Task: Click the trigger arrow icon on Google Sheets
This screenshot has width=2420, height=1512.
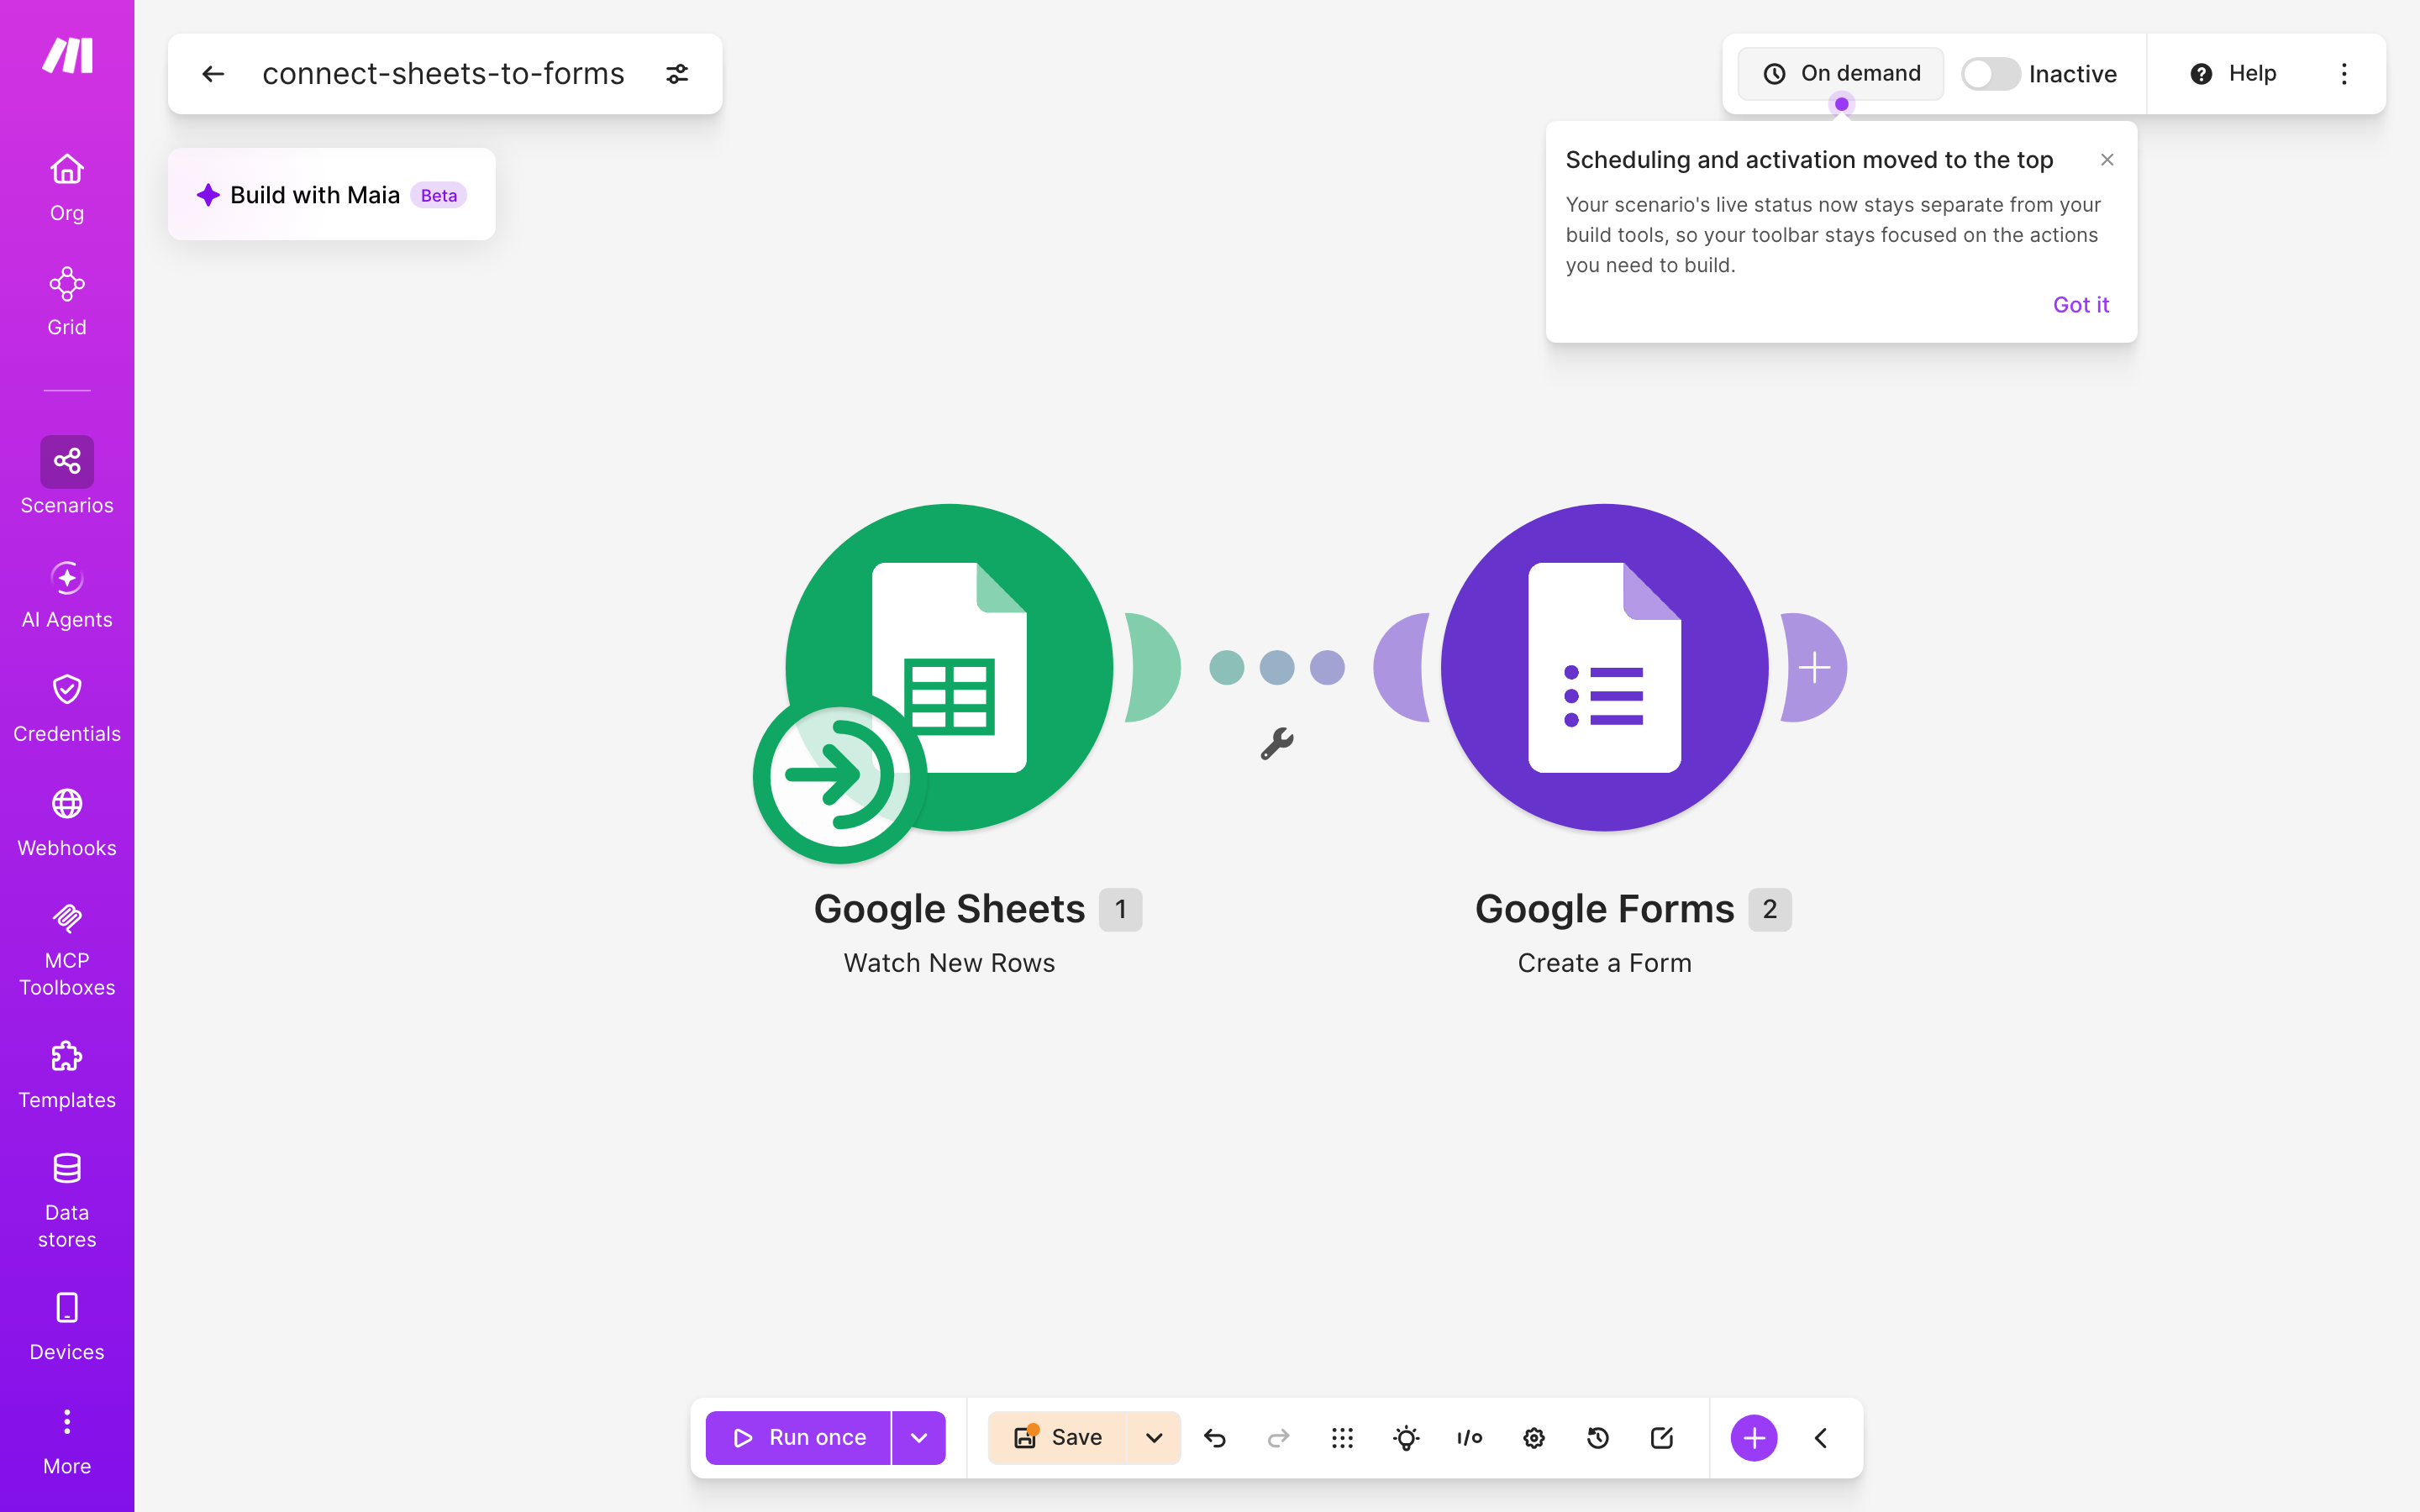Action: tap(839, 775)
